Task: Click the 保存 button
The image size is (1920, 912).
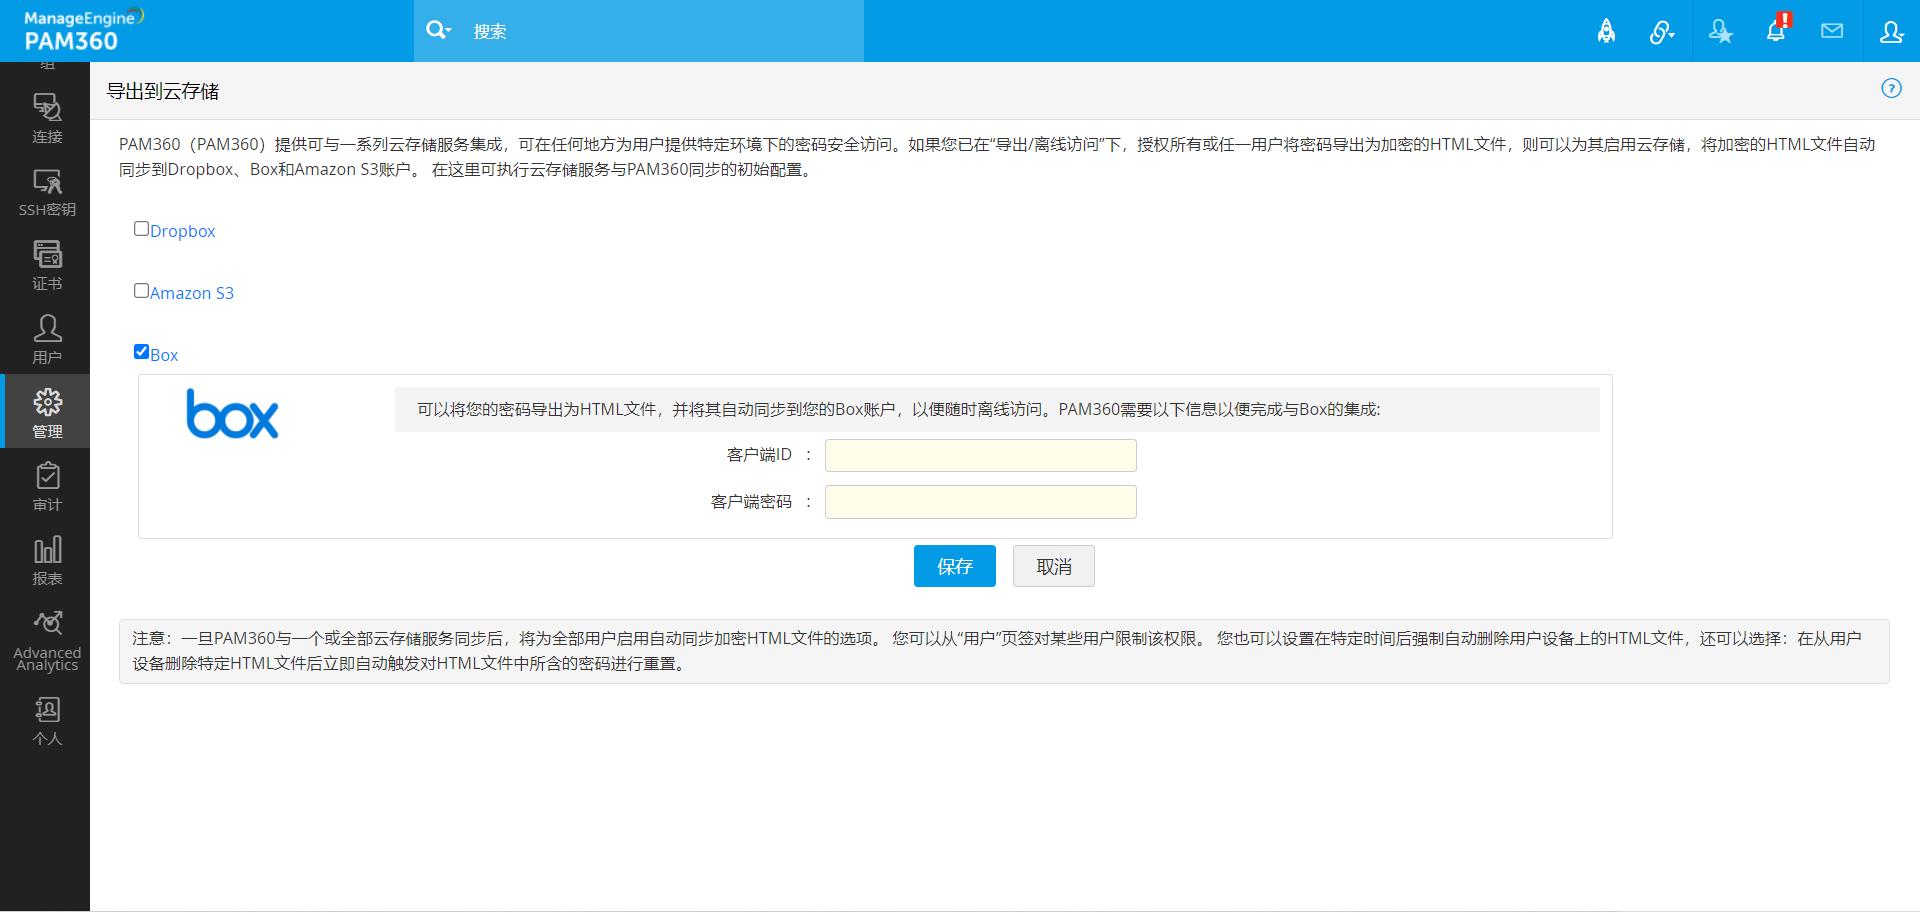Action: 954,566
